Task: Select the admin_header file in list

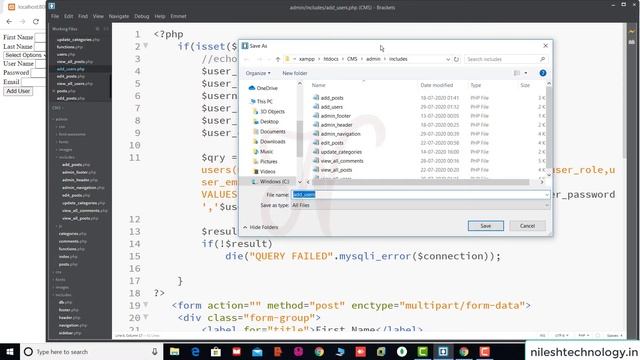Action: tap(333, 125)
